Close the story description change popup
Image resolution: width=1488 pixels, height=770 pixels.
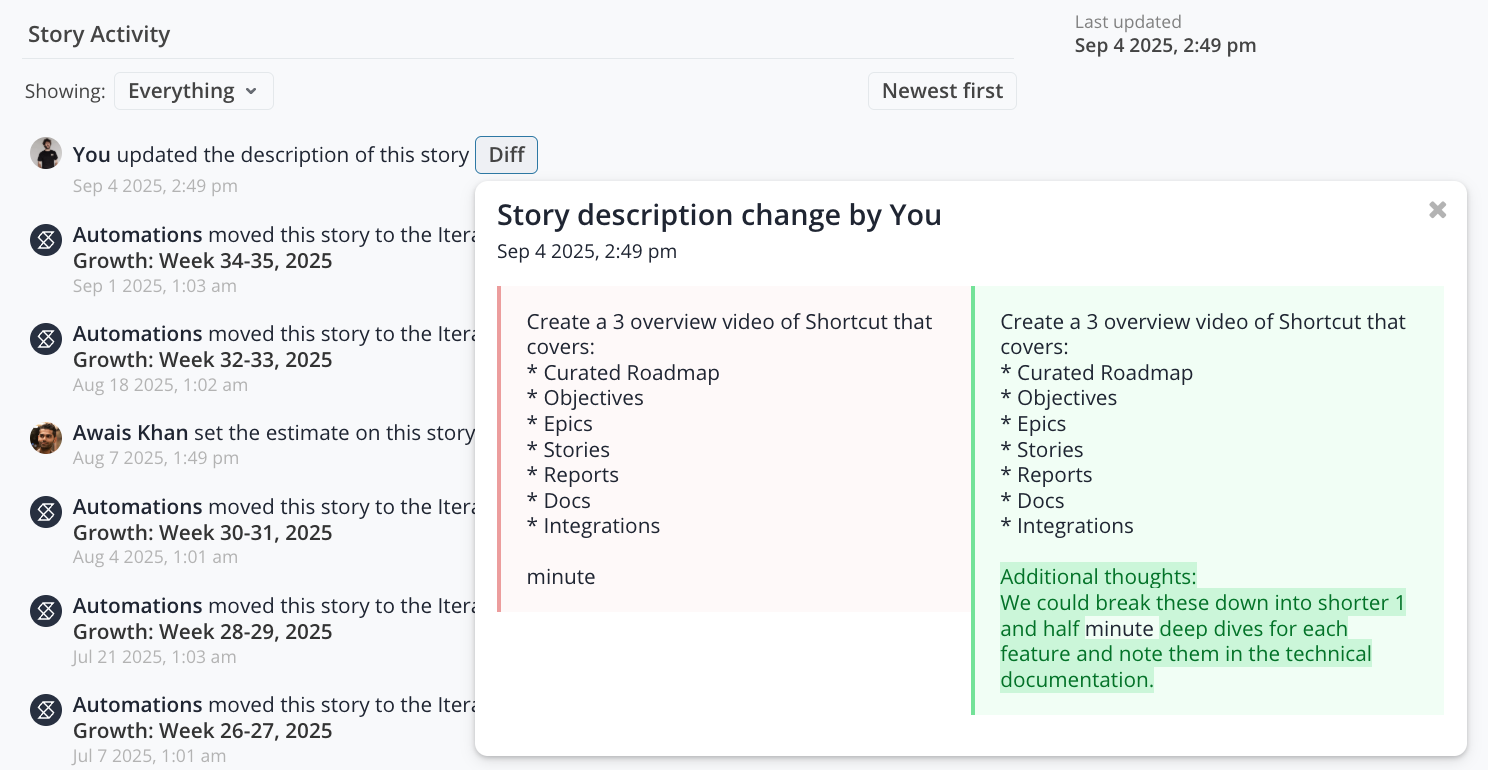pyautogui.click(x=1437, y=210)
